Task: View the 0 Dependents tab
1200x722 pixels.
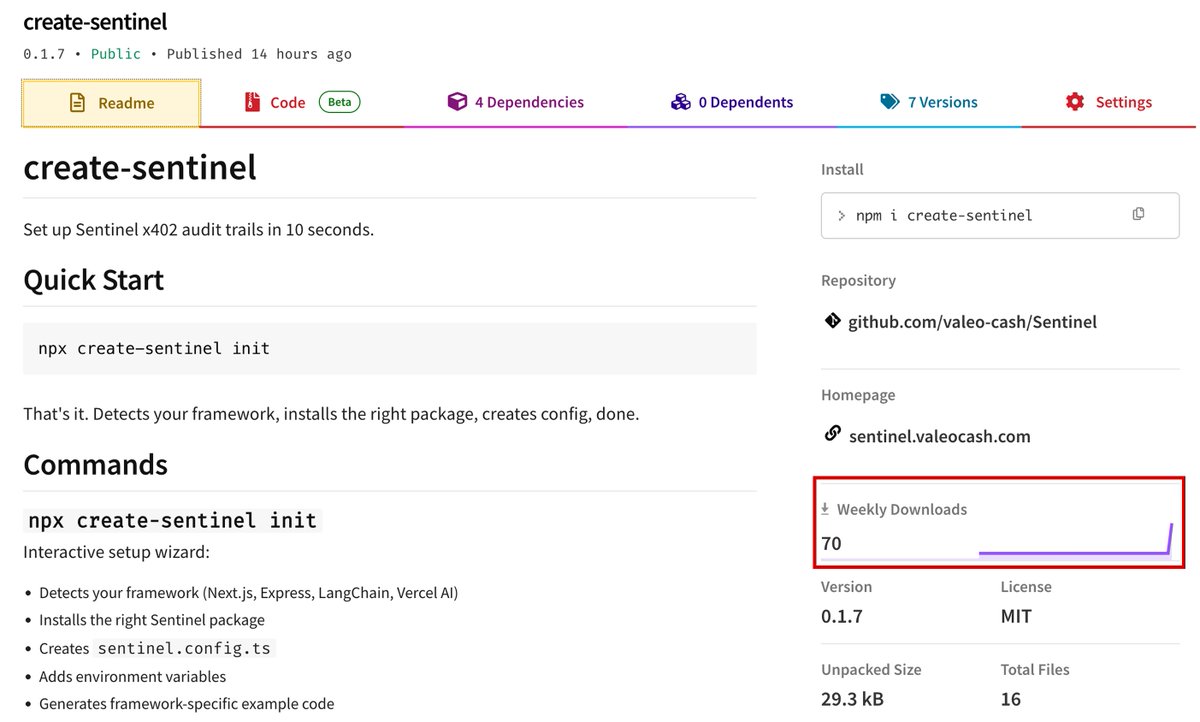Action: coord(732,102)
